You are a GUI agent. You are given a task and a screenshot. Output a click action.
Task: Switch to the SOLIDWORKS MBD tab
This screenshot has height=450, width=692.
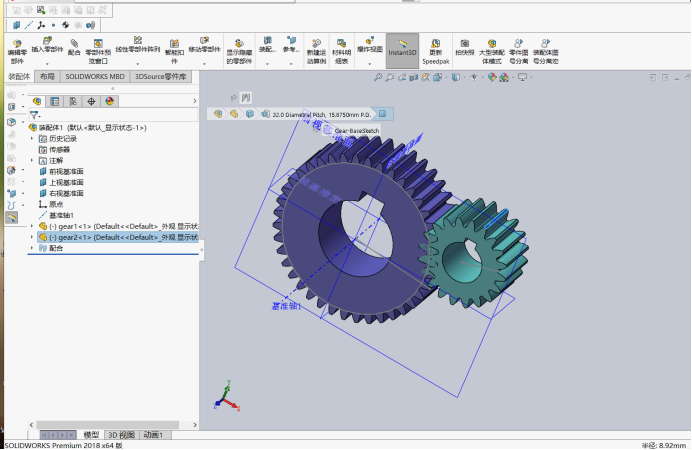[x=95, y=76]
